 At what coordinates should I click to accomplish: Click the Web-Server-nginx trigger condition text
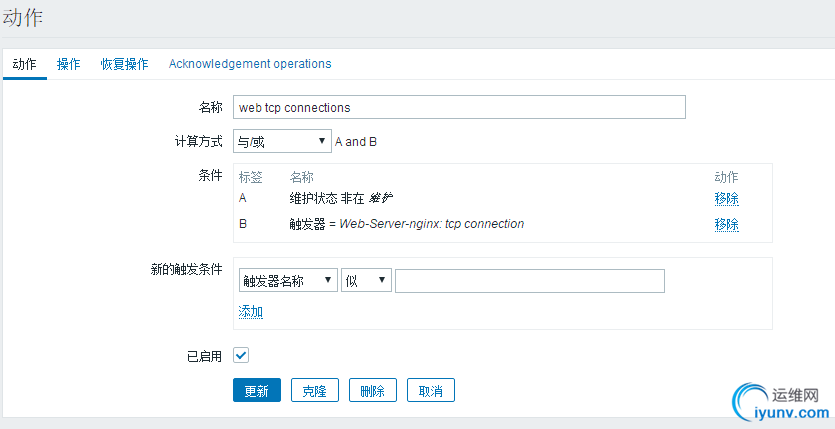pos(432,224)
